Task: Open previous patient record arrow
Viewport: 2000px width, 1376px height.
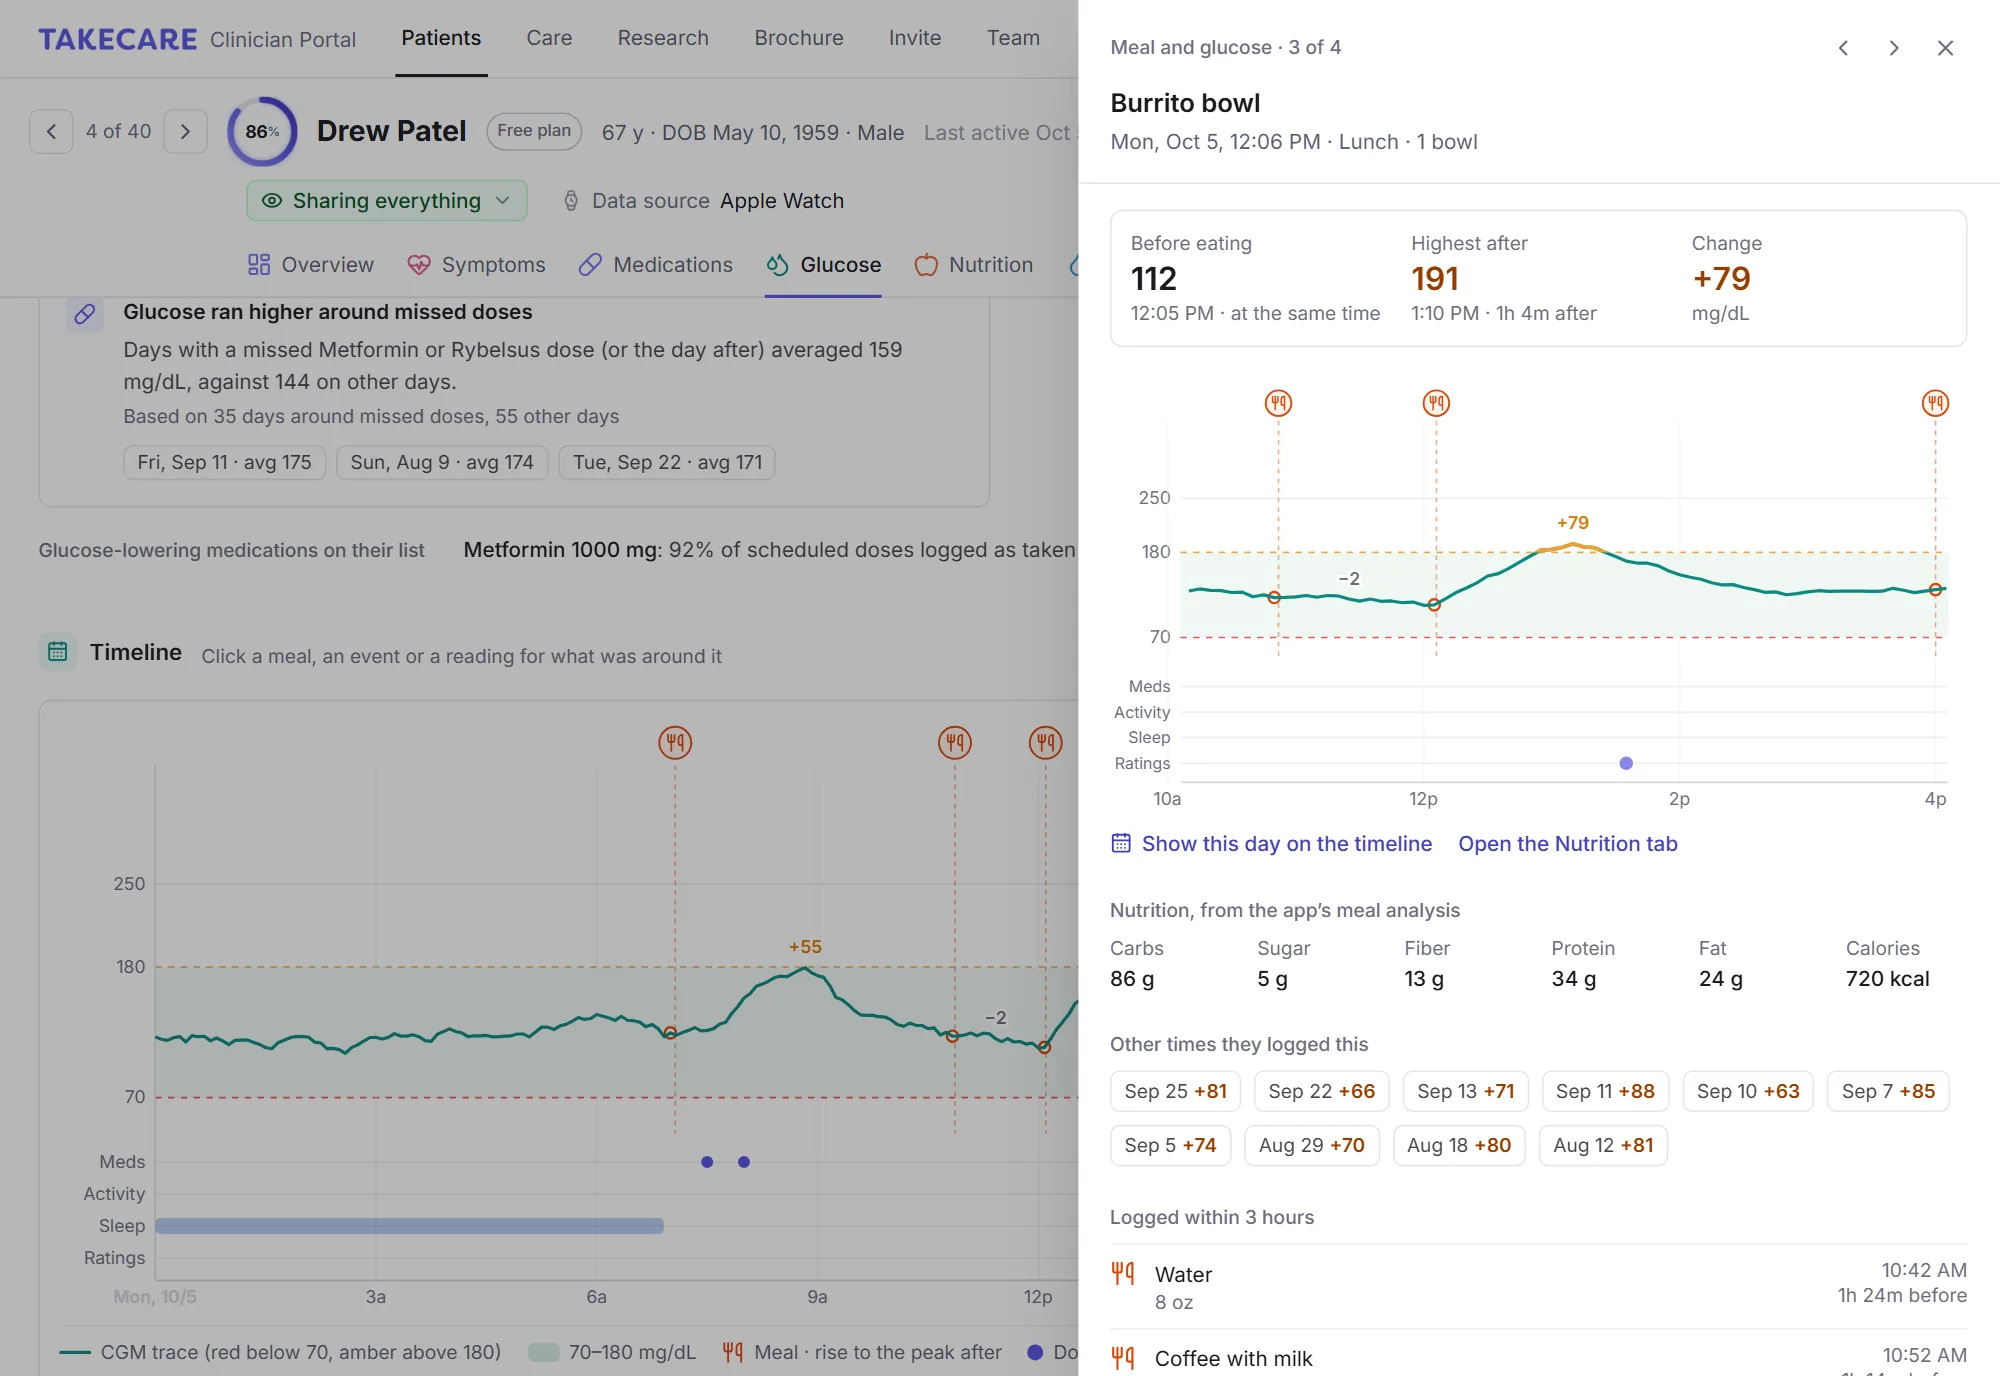Action: (x=51, y=131)
